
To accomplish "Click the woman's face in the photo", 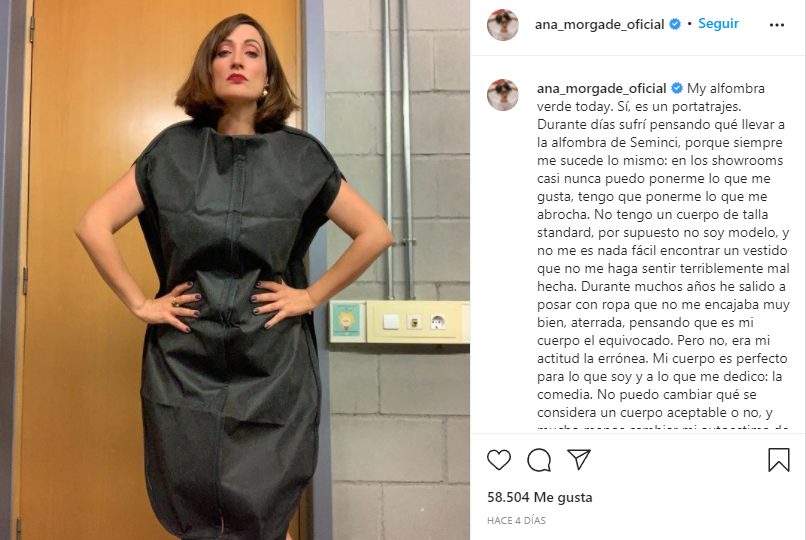I will [237, 62].
